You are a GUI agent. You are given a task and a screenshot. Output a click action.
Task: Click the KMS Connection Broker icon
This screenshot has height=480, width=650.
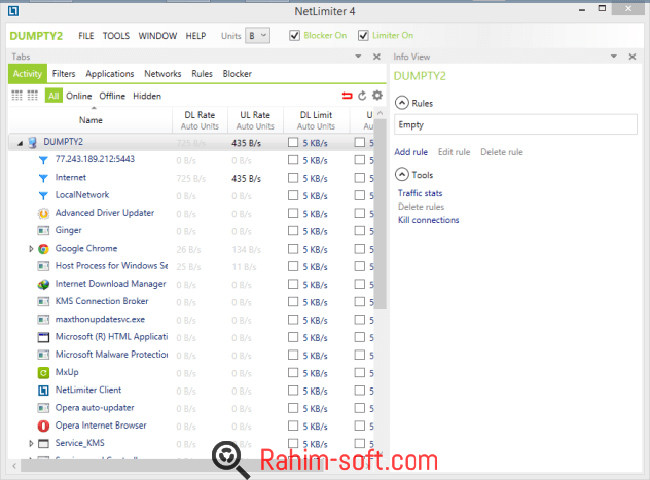point(43,301)
